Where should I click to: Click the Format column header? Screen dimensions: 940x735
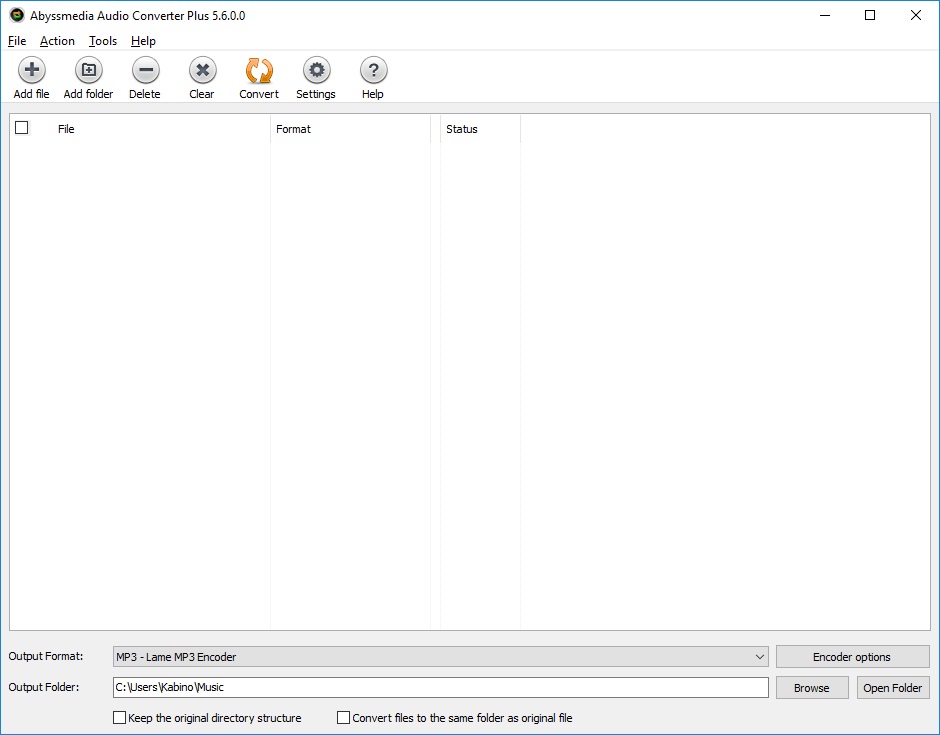(x=351, y=129)
